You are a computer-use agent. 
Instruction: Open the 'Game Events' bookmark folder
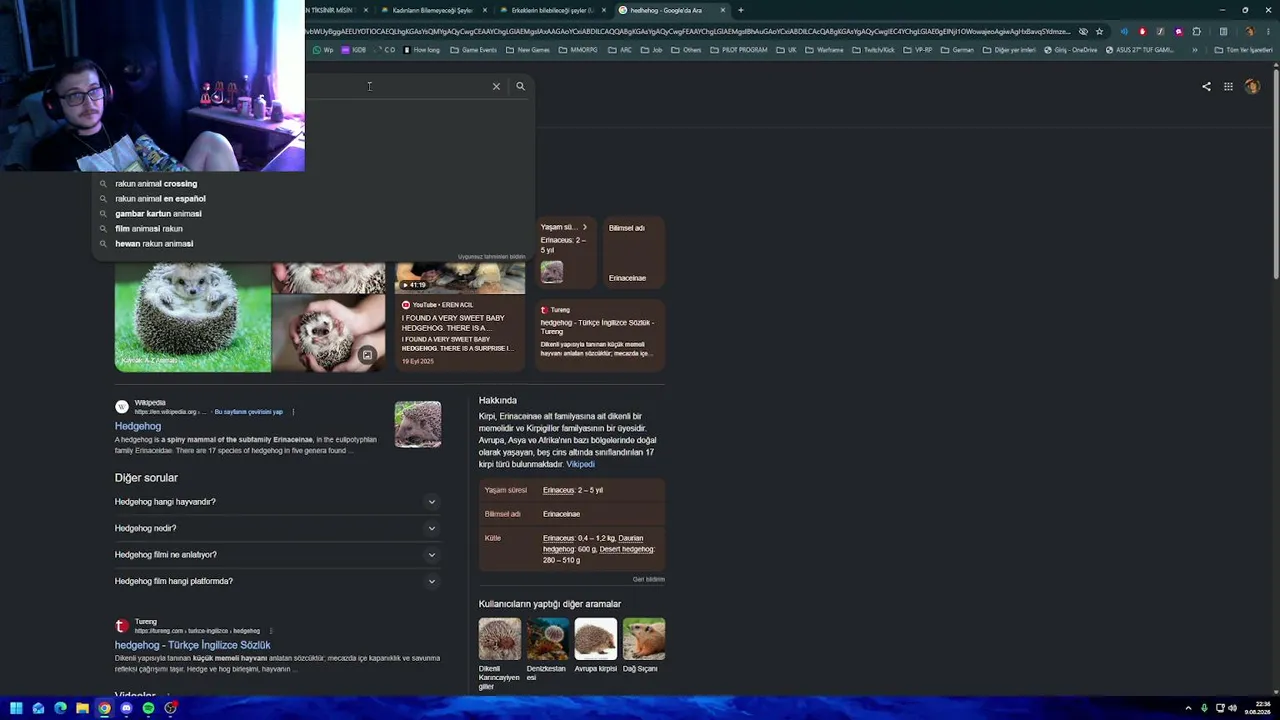click(x=473, y=50)
